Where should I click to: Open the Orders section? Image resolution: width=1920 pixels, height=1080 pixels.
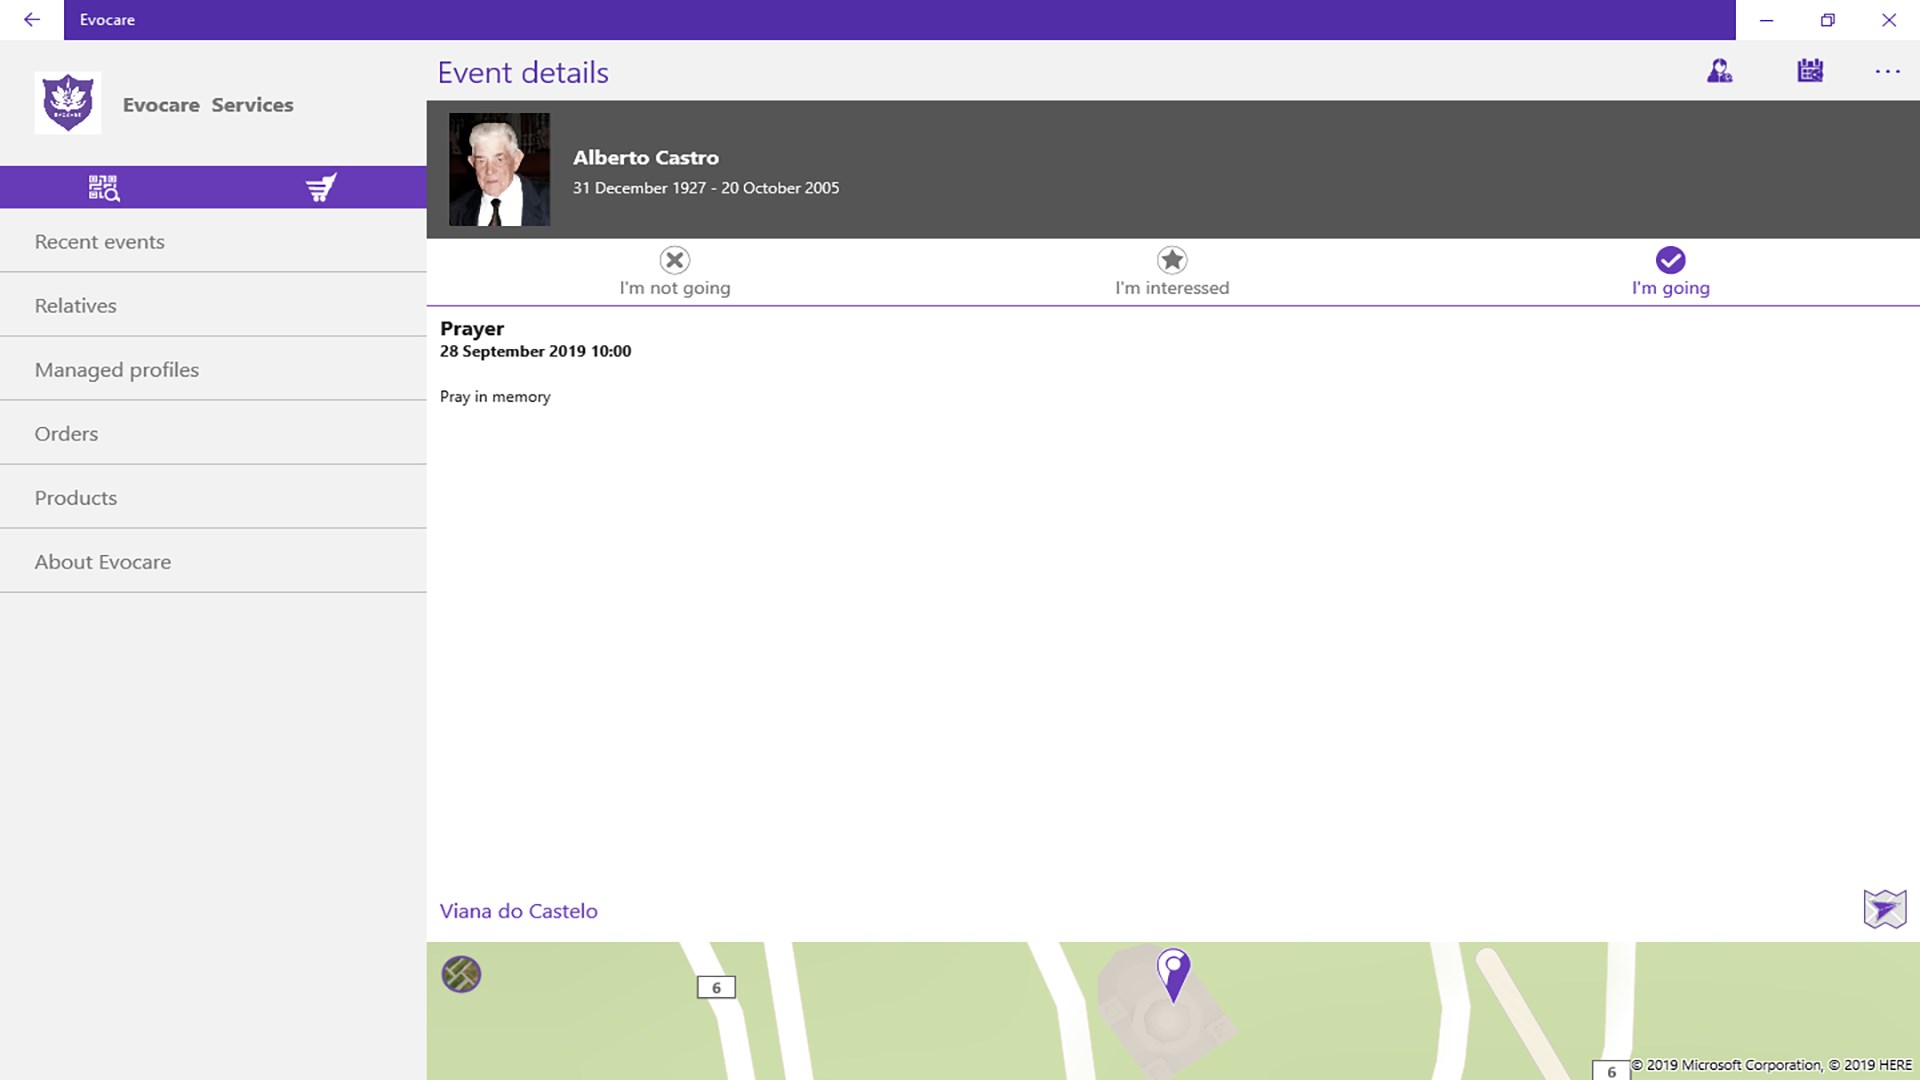66,434
